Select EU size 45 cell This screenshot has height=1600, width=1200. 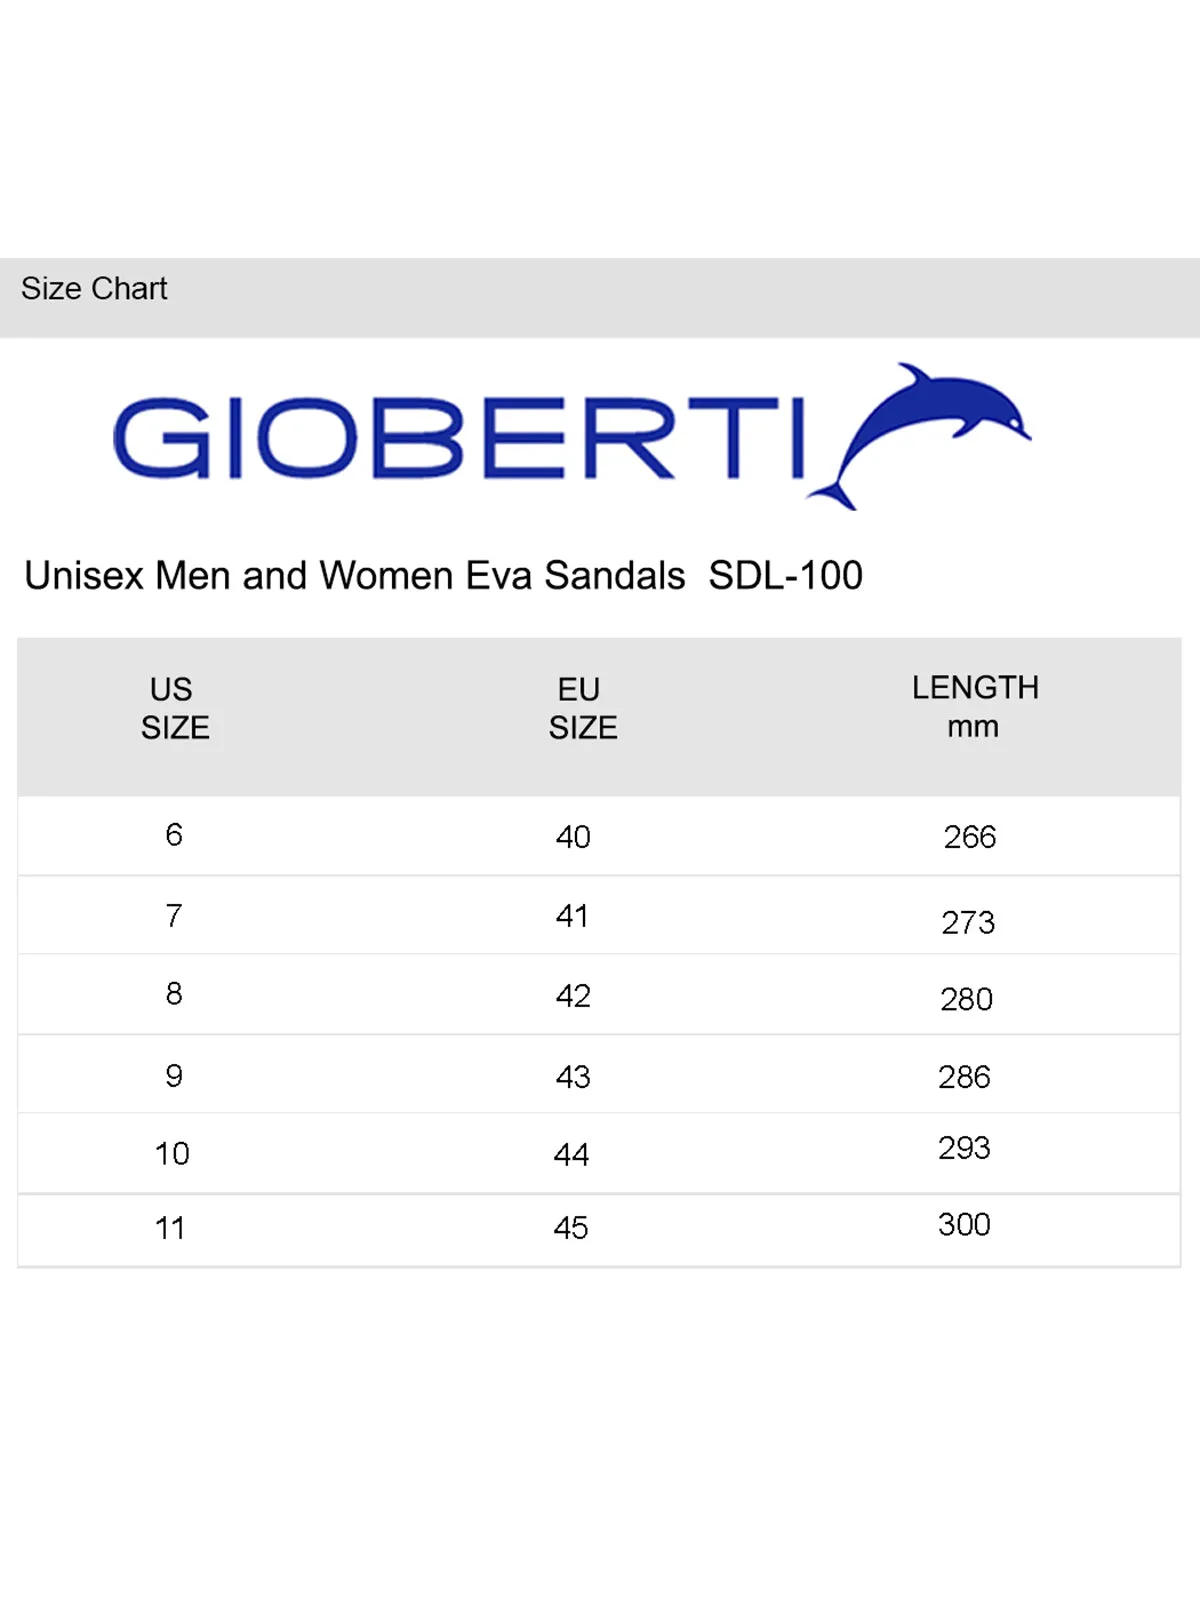(x=571, y=1228)
